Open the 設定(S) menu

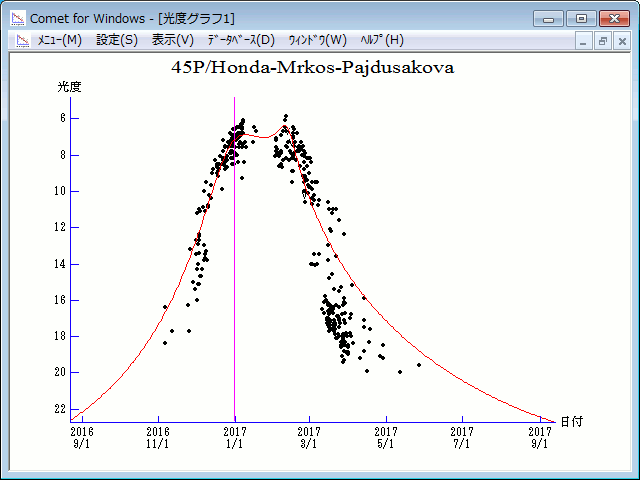[117, 40]
